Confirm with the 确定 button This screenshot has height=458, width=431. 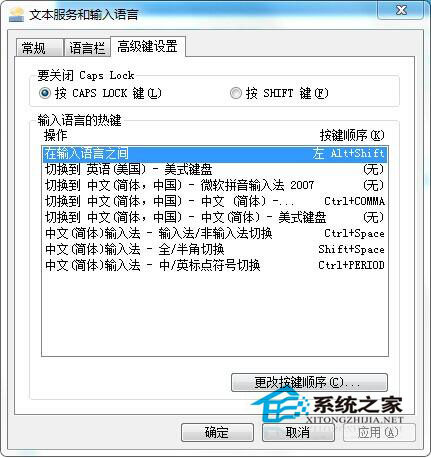(217, 432)
